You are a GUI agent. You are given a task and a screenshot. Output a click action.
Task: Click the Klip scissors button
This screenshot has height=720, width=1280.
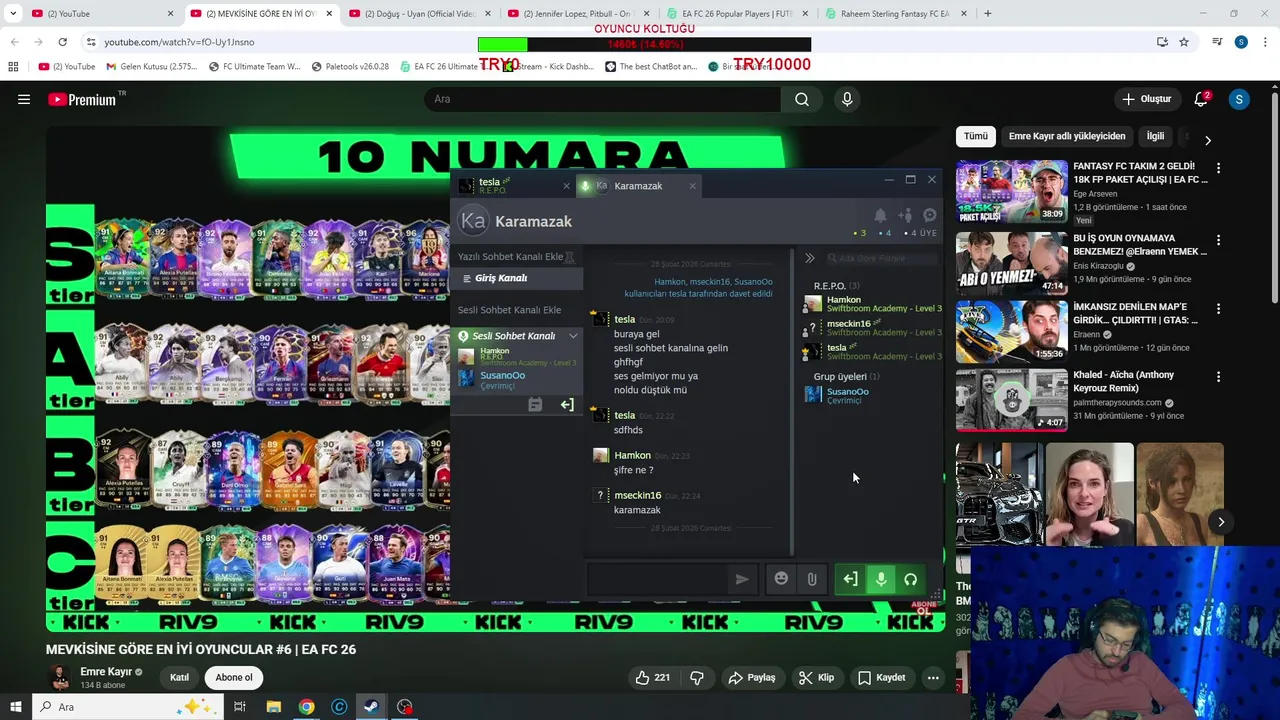pos(816,678)
